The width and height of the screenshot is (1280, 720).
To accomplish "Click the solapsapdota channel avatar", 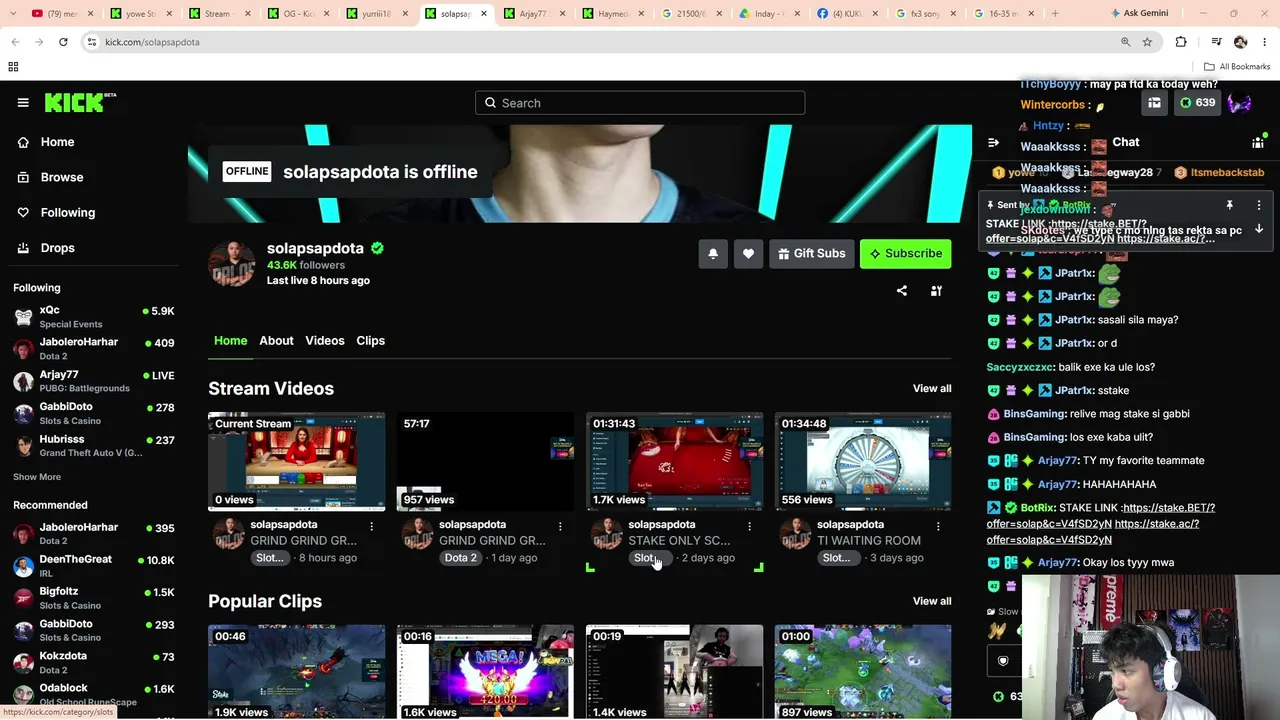I will point(231,263).
